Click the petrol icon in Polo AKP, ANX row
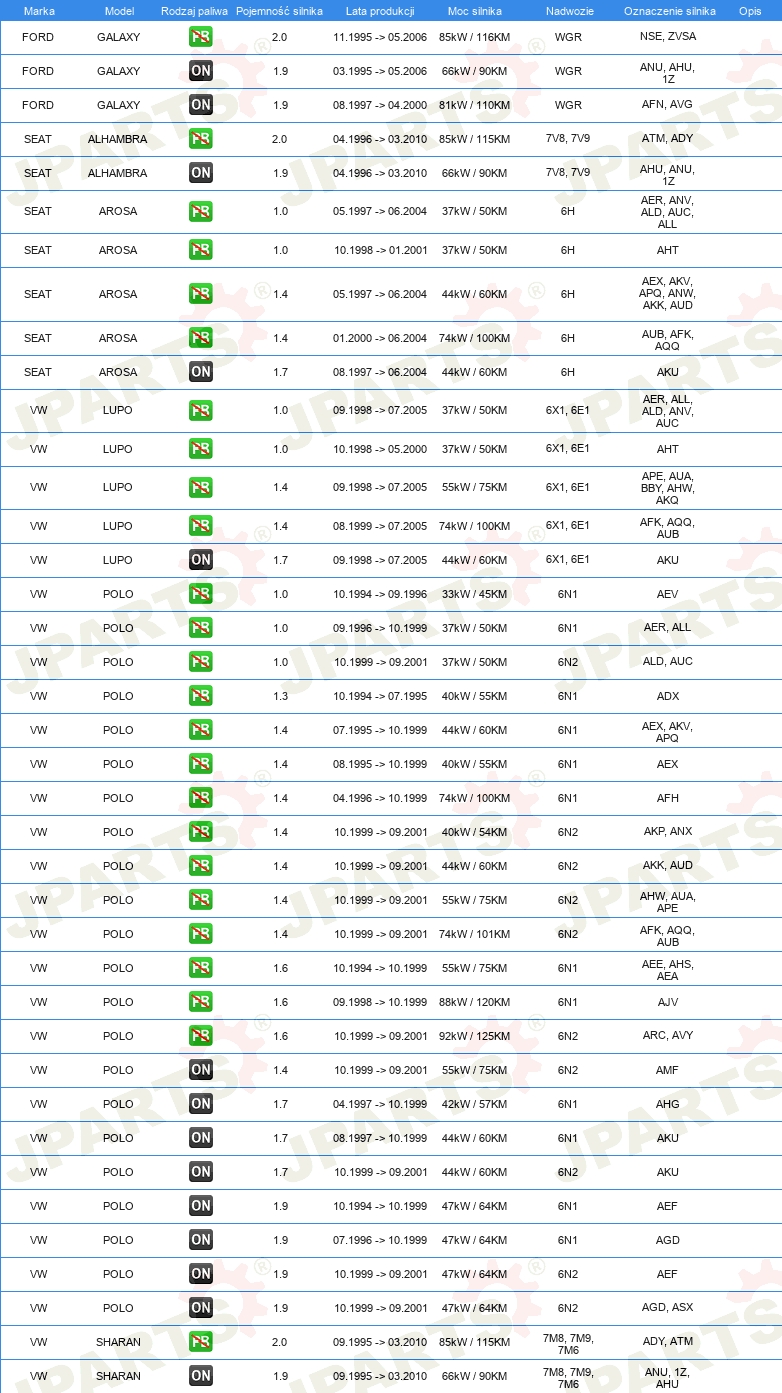The image size is (782, 1393). pos(201,832)
